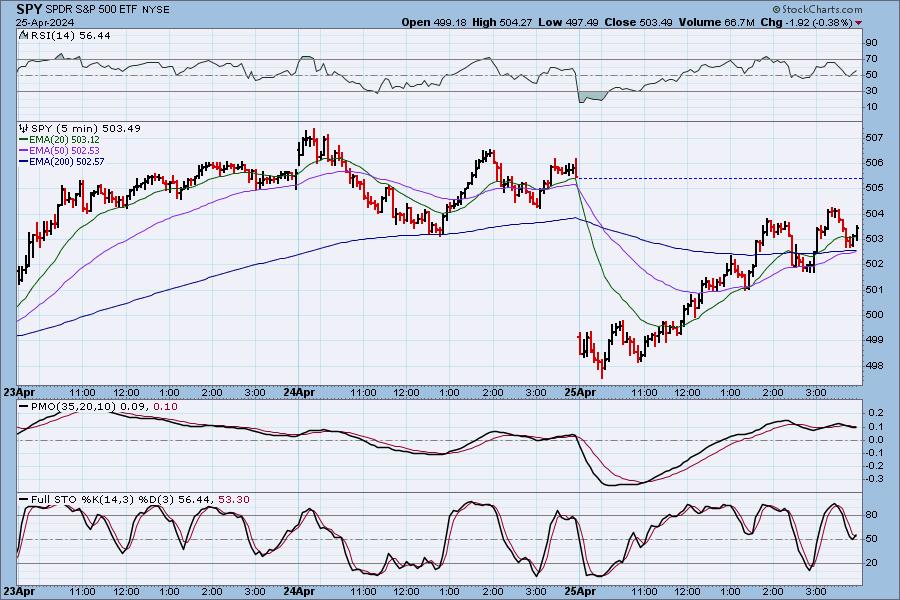This screenshot has height=600, width=900.
Task: Click the 70 level on the RSI axis
Action: pos(871,59)
